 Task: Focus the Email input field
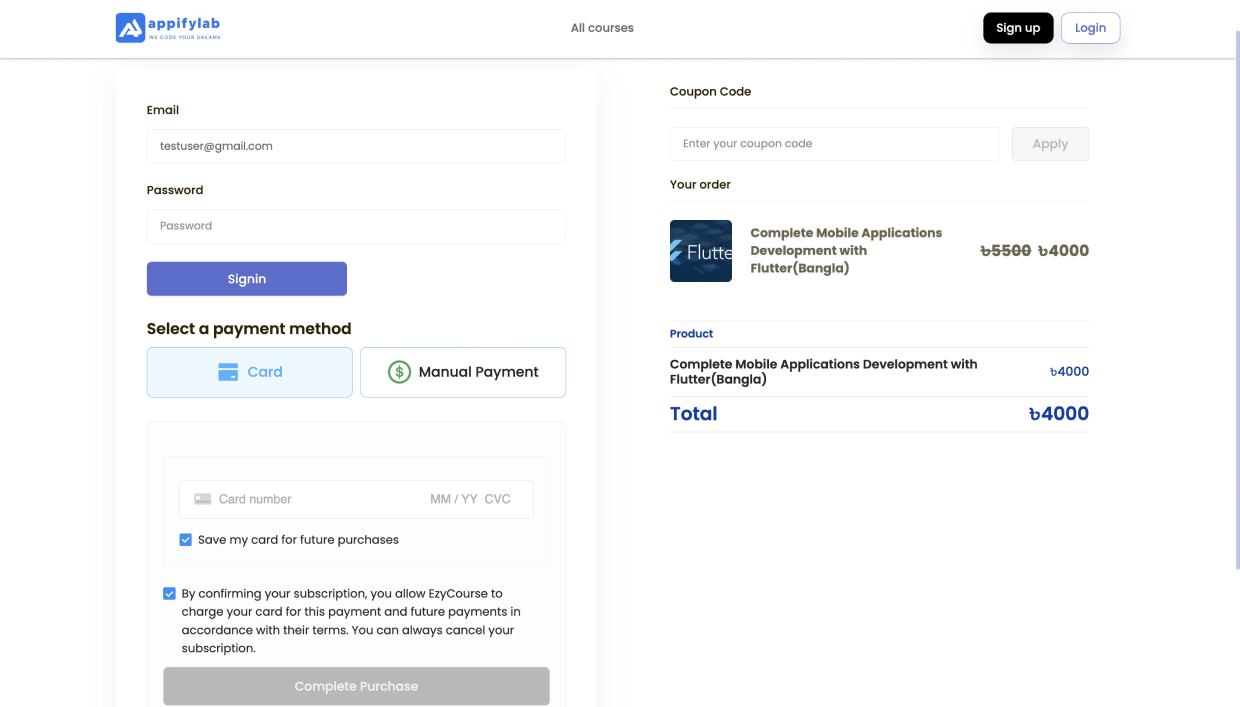click(x=356, y=146)
